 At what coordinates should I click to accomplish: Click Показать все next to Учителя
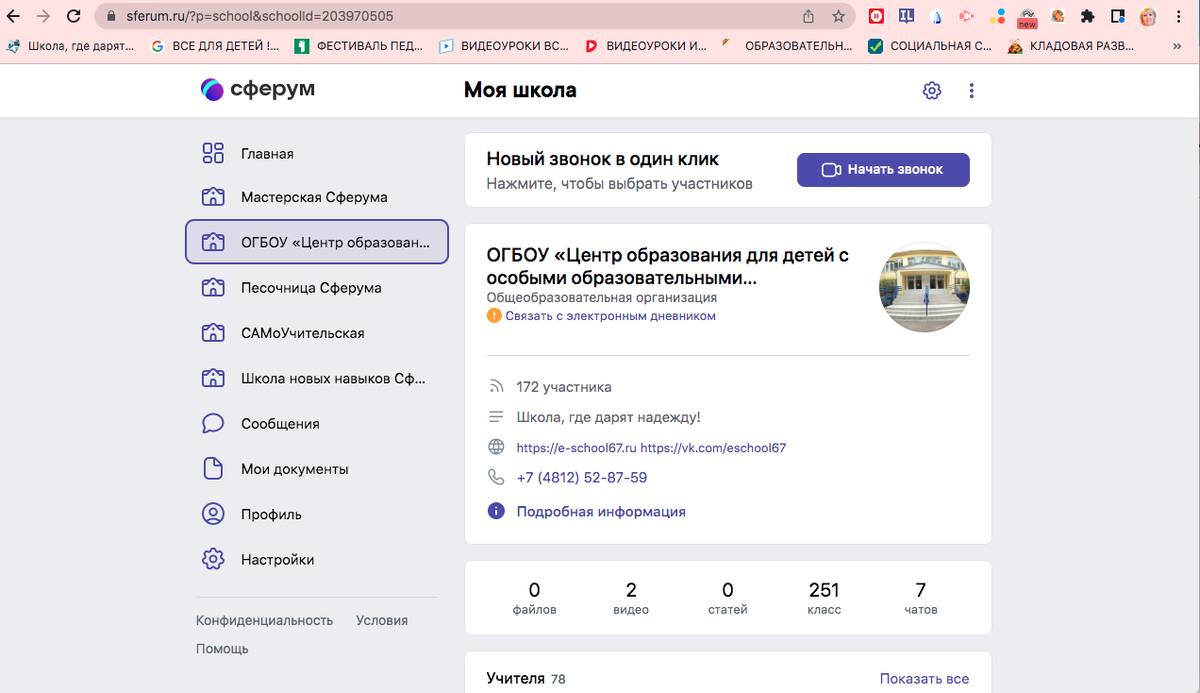coord(924,679)
